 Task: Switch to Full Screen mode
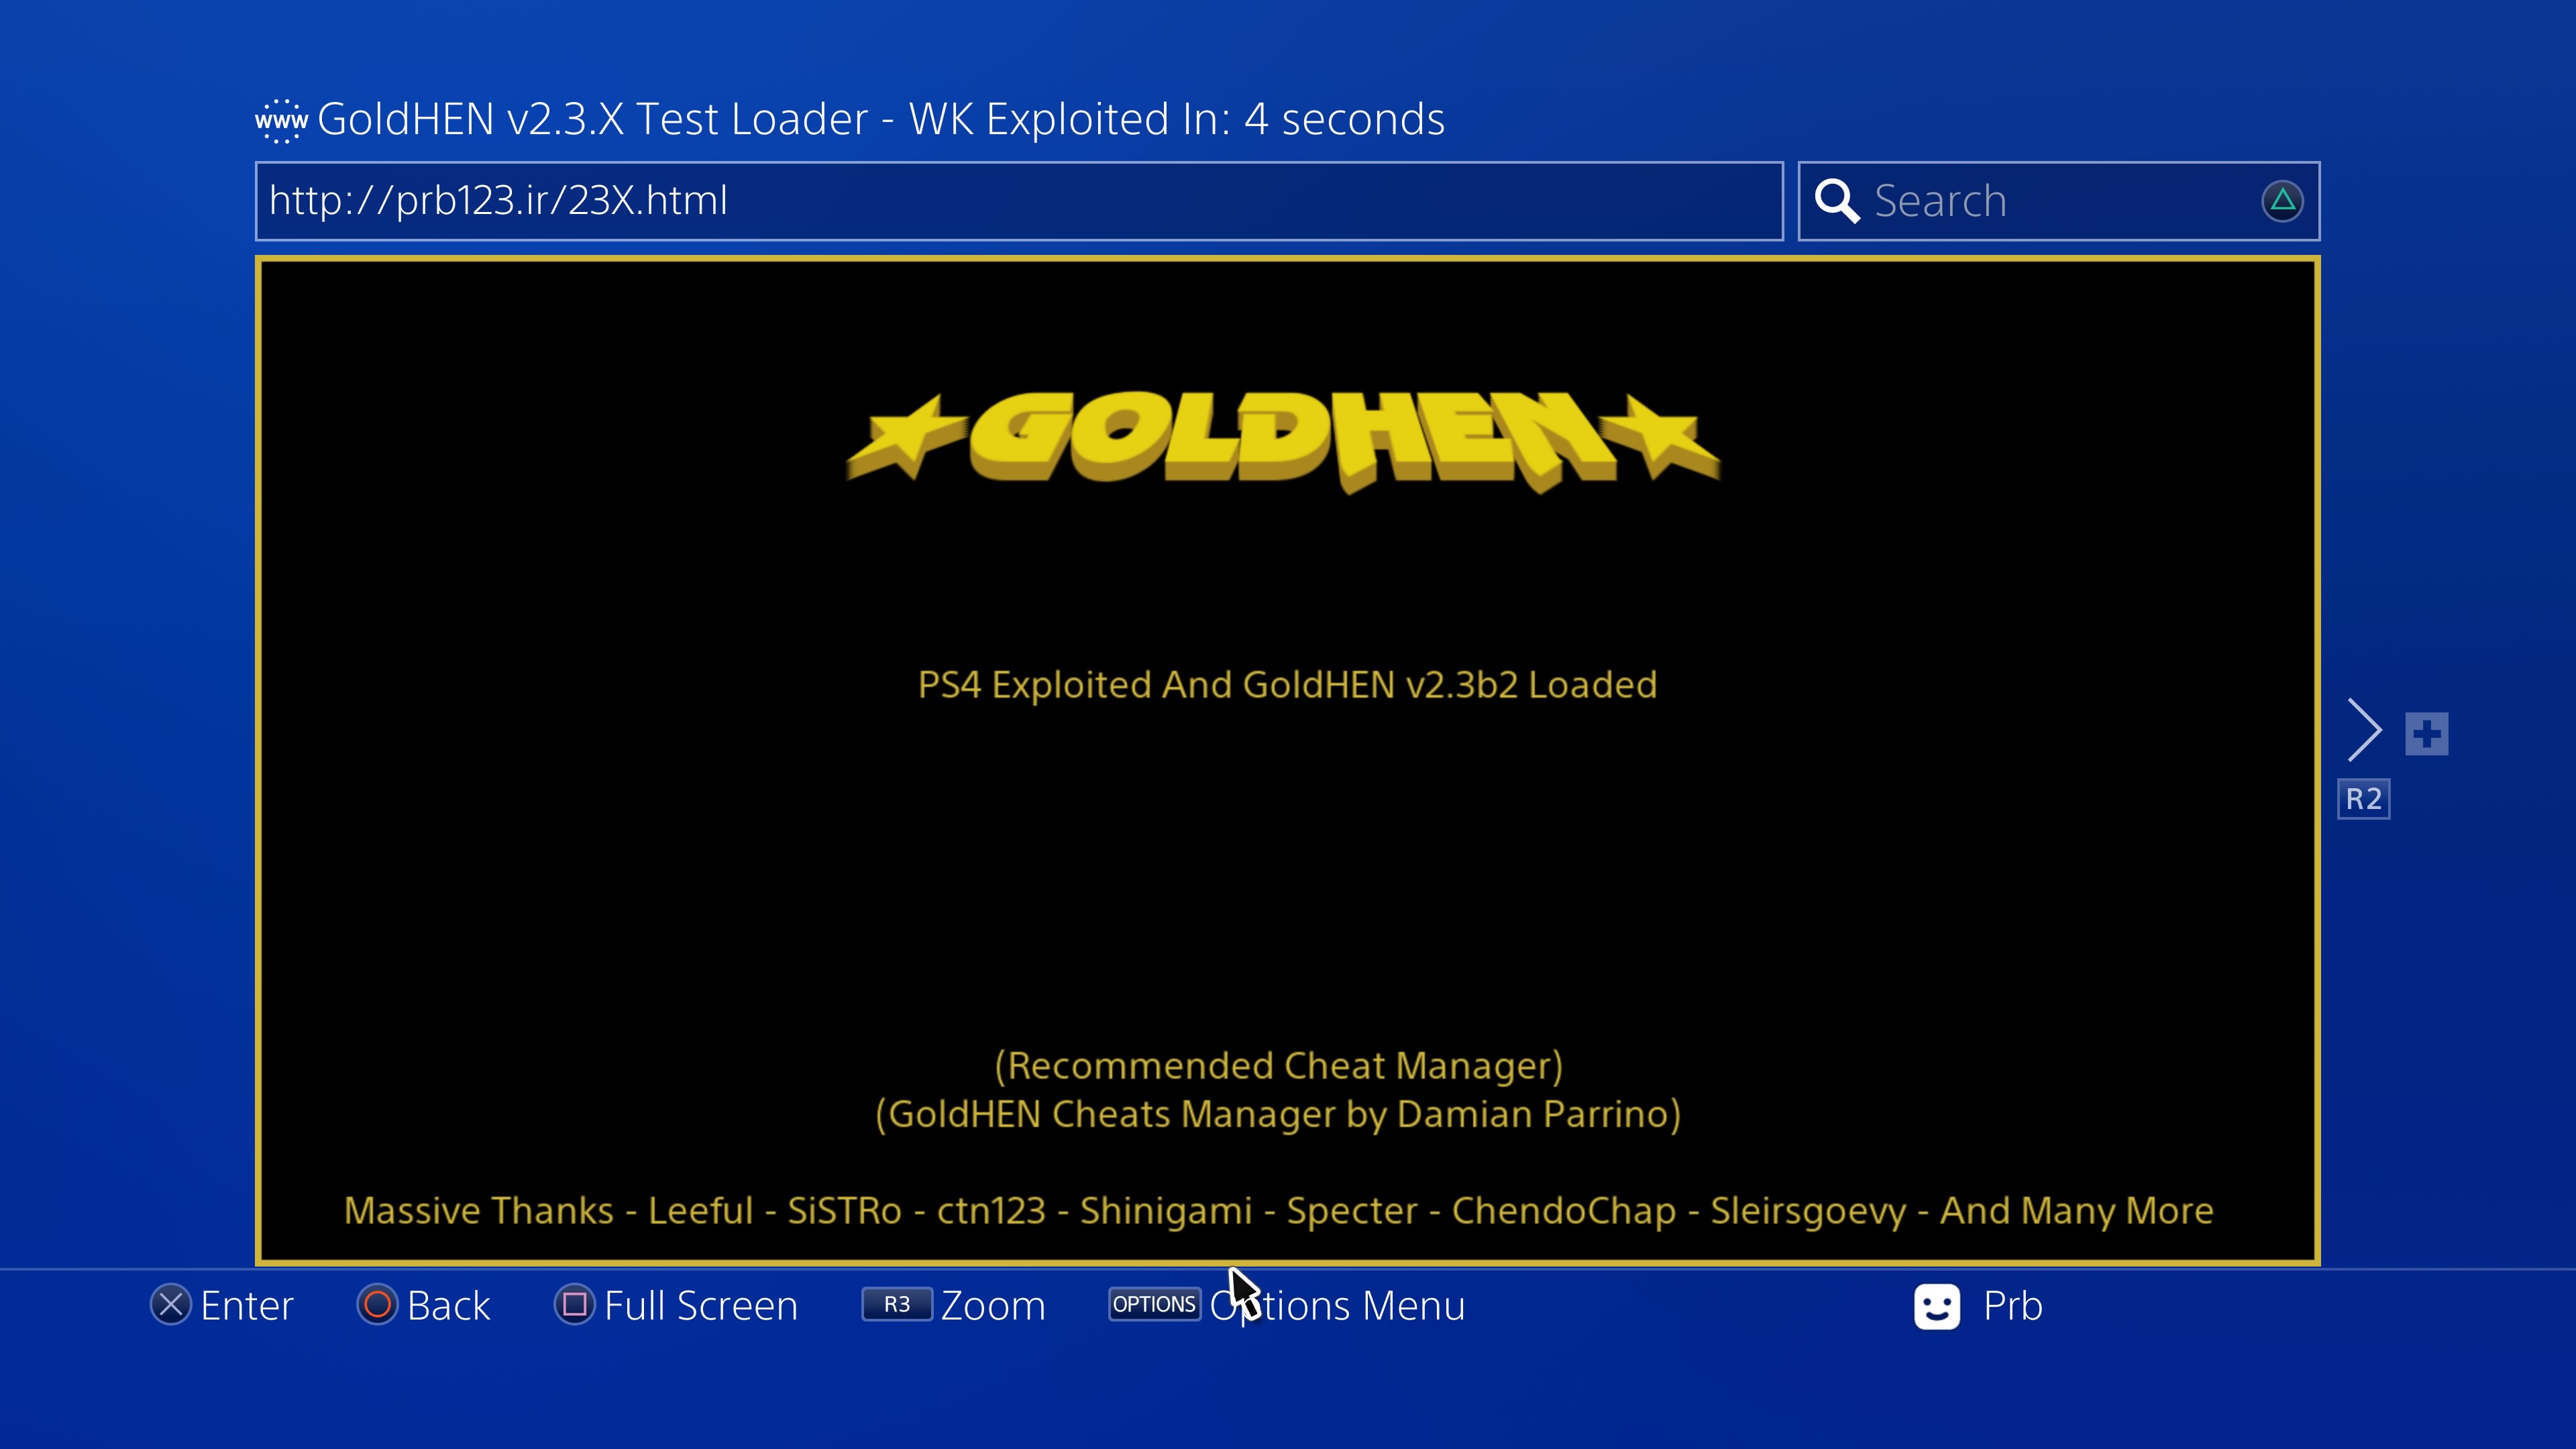(701, 1306)
